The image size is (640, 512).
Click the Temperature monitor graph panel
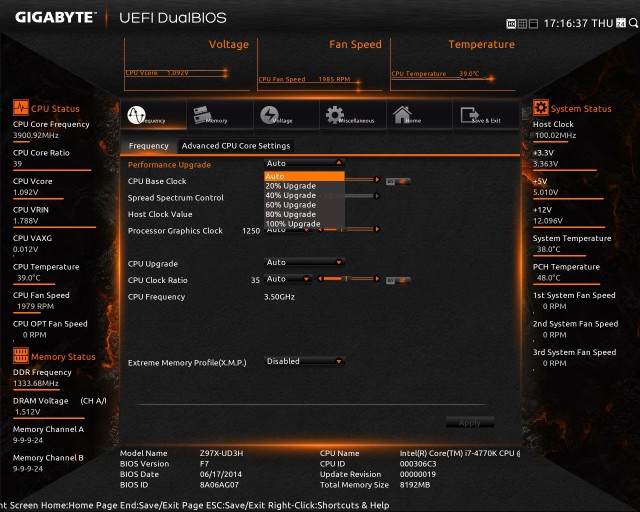click(x=453, y=65)
